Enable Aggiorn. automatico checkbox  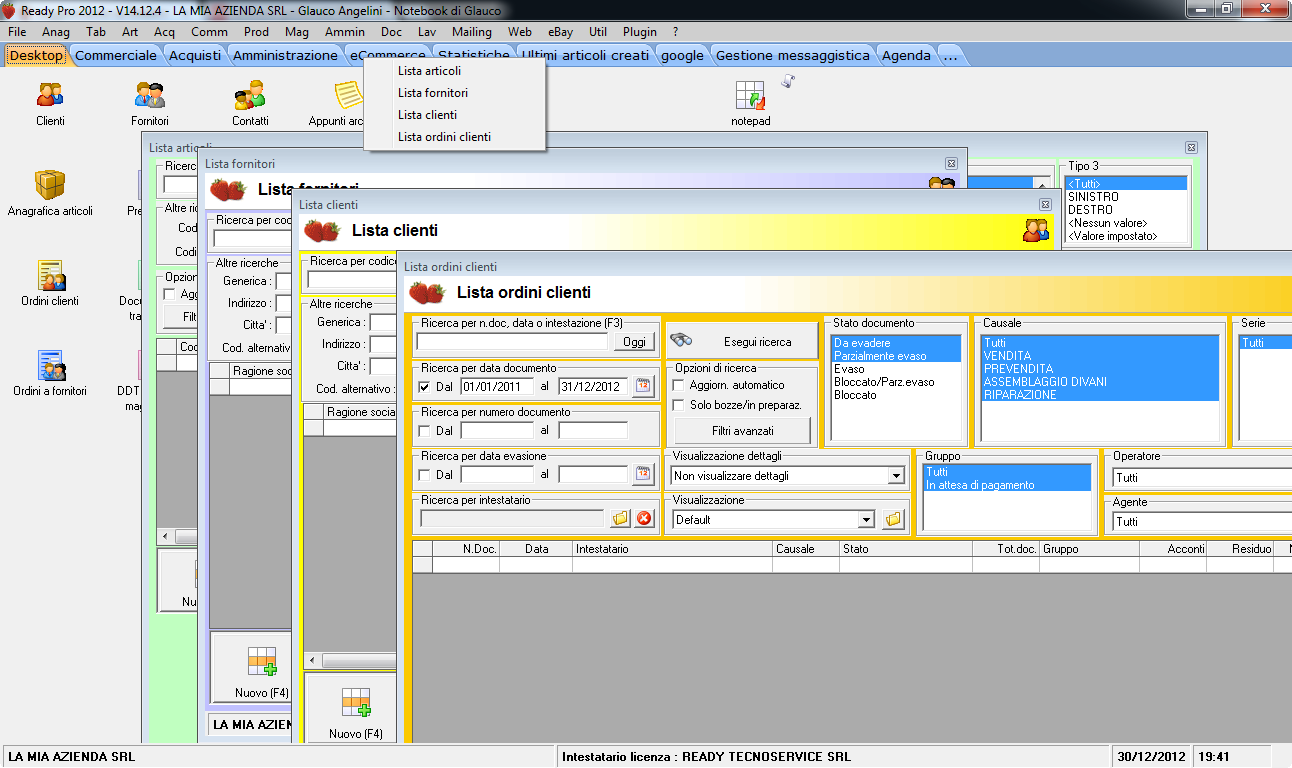coord(680,386)
